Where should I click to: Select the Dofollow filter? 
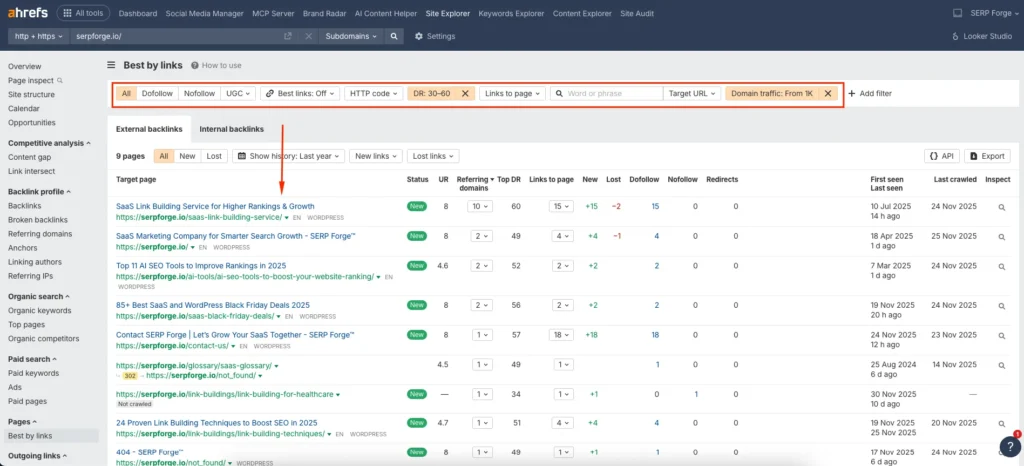pyautogui.click(x=157, y=93)
